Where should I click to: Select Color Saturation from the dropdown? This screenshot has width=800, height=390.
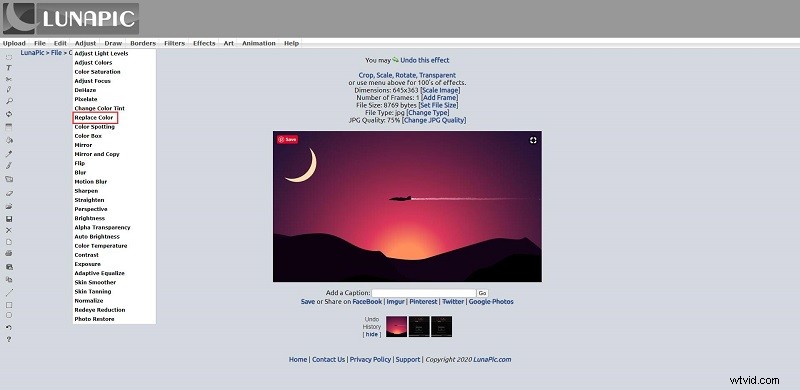[97, 72]
